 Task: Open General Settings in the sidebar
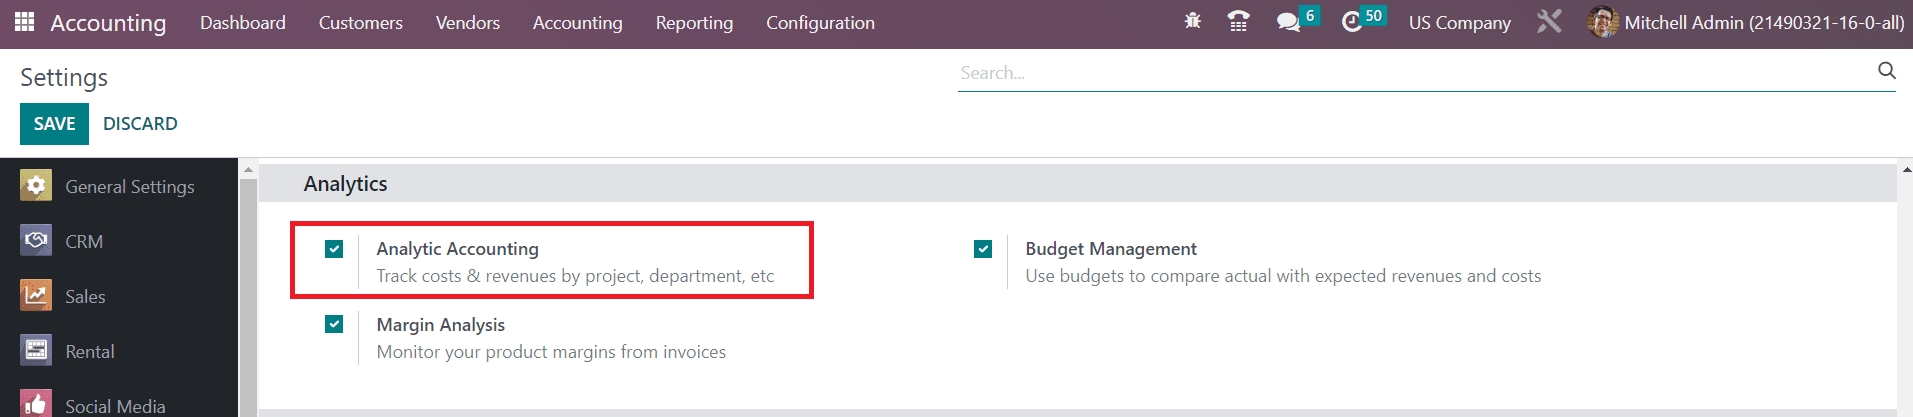click(129, 186)
